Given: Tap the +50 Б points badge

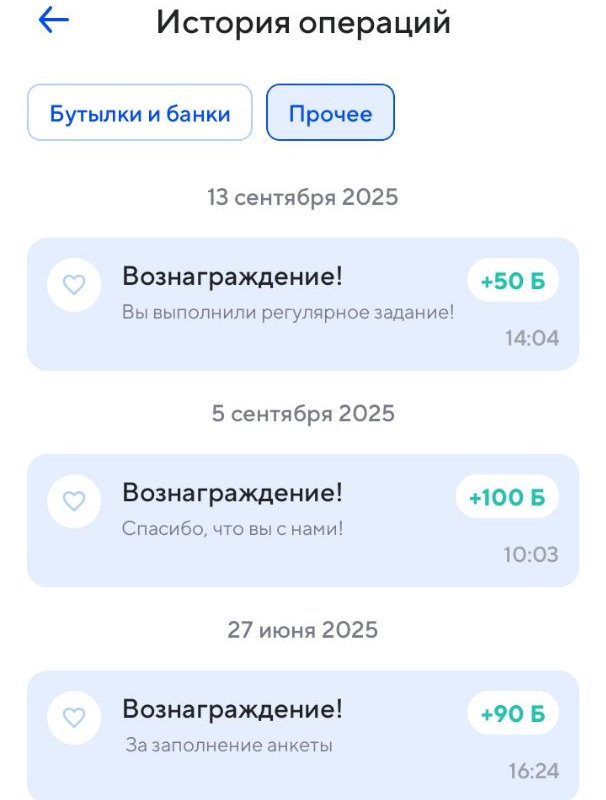Looking at the screenshot, I should [x=513, y=282].
